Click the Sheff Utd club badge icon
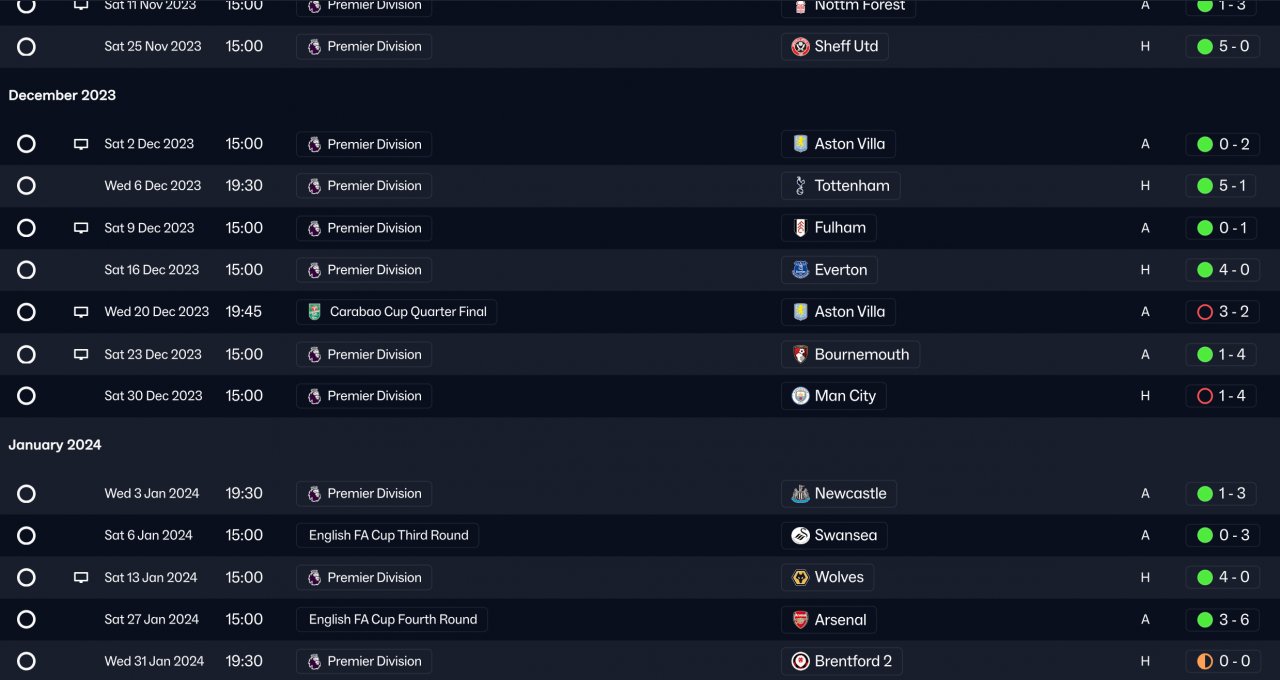The image size is (1280, 680). (x=800, y=47)
